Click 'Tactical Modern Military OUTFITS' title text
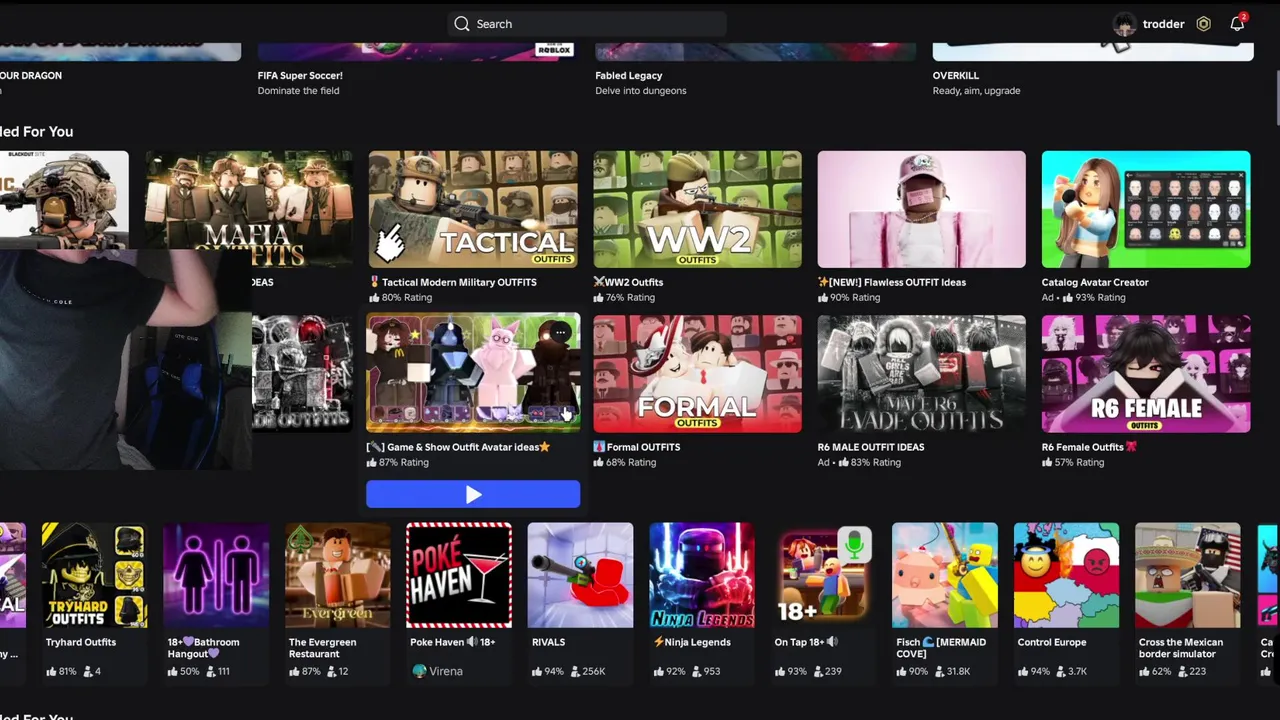The image size is (1280, 720). [459, 282]
